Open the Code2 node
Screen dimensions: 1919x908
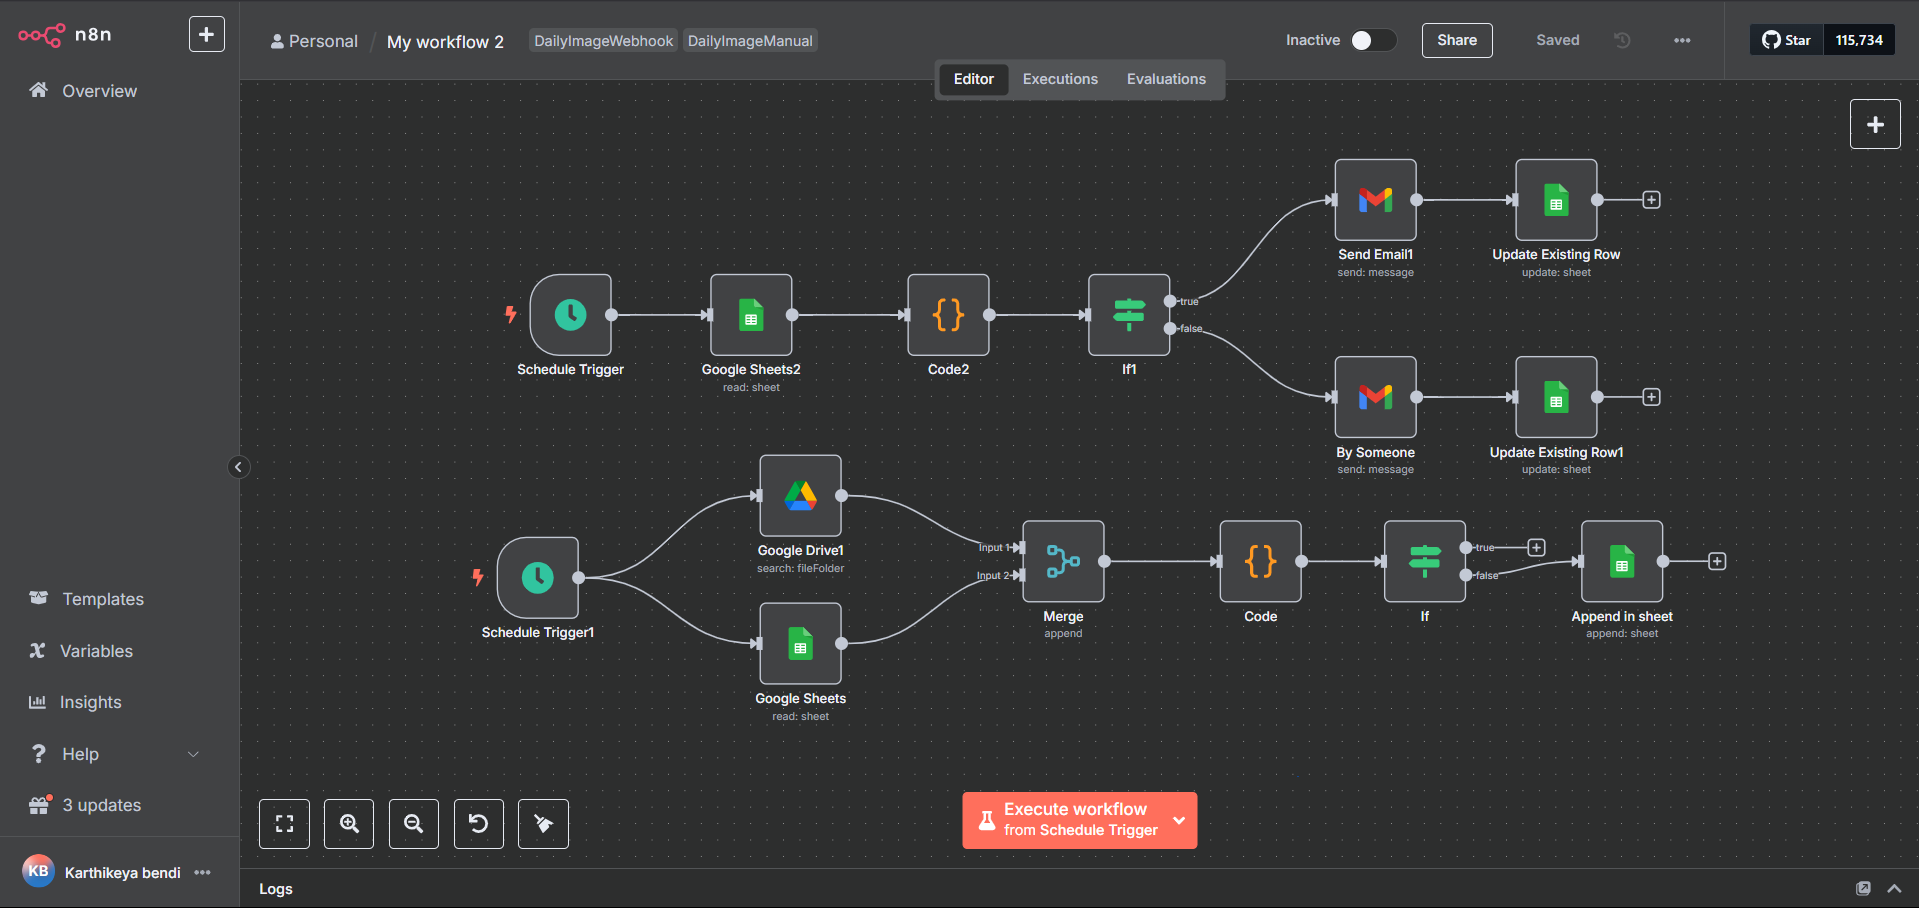click(x=948, y=315)
